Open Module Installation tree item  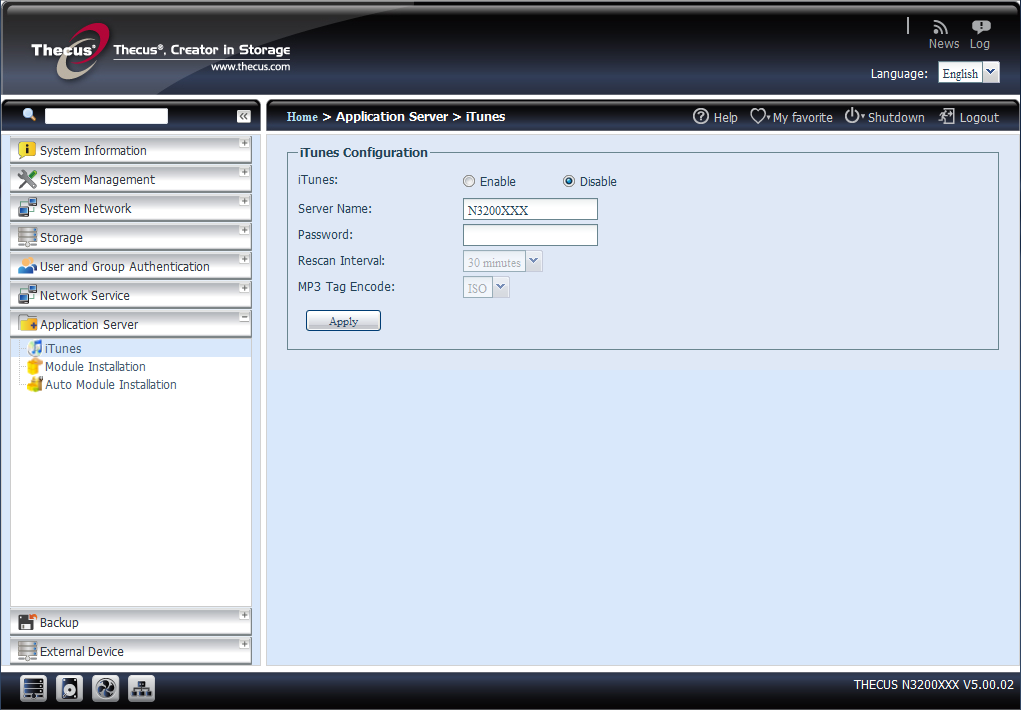click(x=95, y=367)
